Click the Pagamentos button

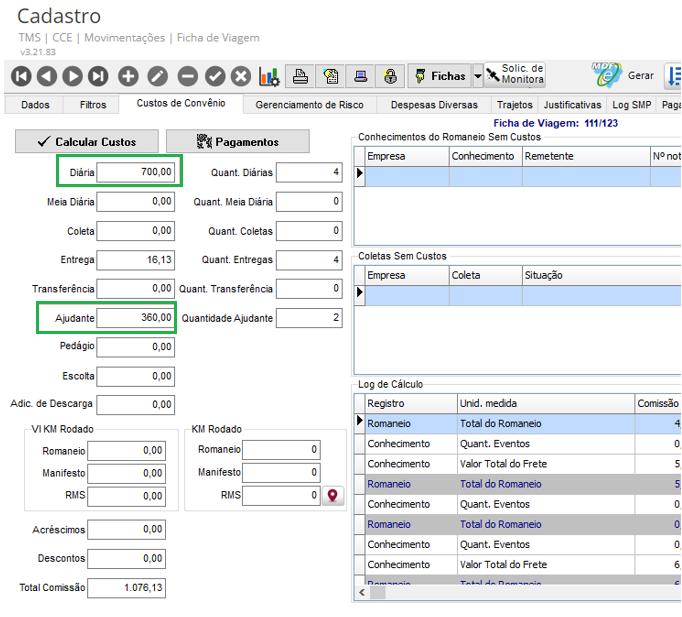coord(238,141)
